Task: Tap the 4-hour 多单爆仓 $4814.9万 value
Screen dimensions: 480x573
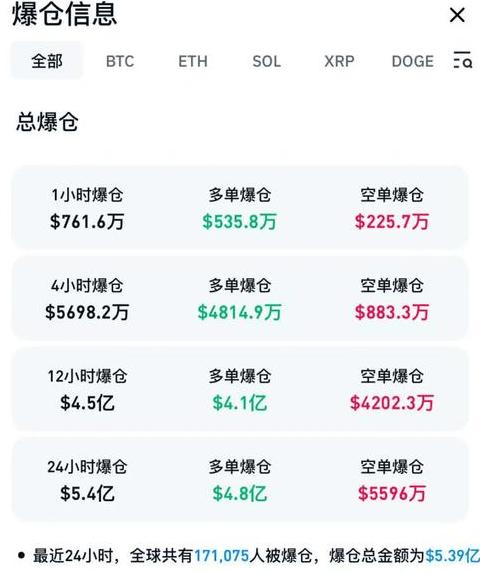Action: (x=239, y=312)
